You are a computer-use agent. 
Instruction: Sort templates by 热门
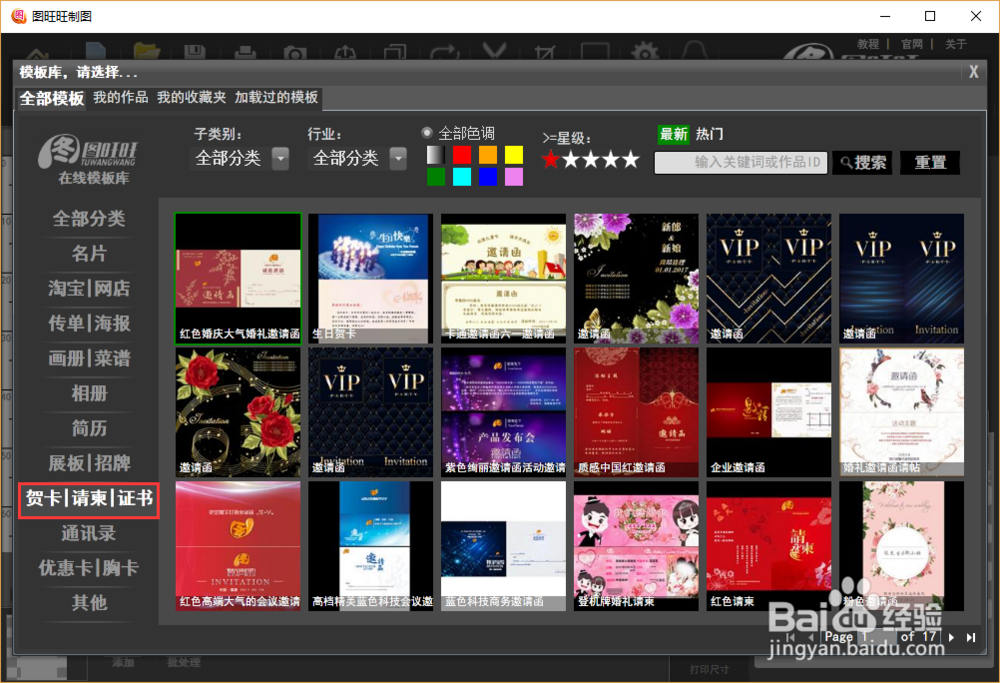(x=709, y=134)
